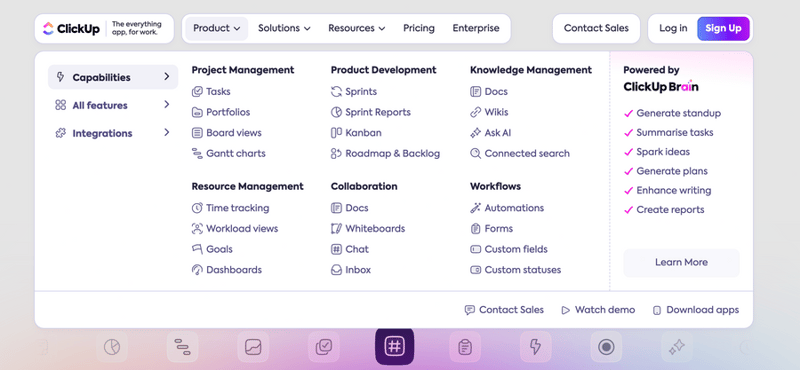Image resolution: width=800 pixels, height=370 pixels.
Task: Click the Learn More button
Action: click(x=681, y=263)
